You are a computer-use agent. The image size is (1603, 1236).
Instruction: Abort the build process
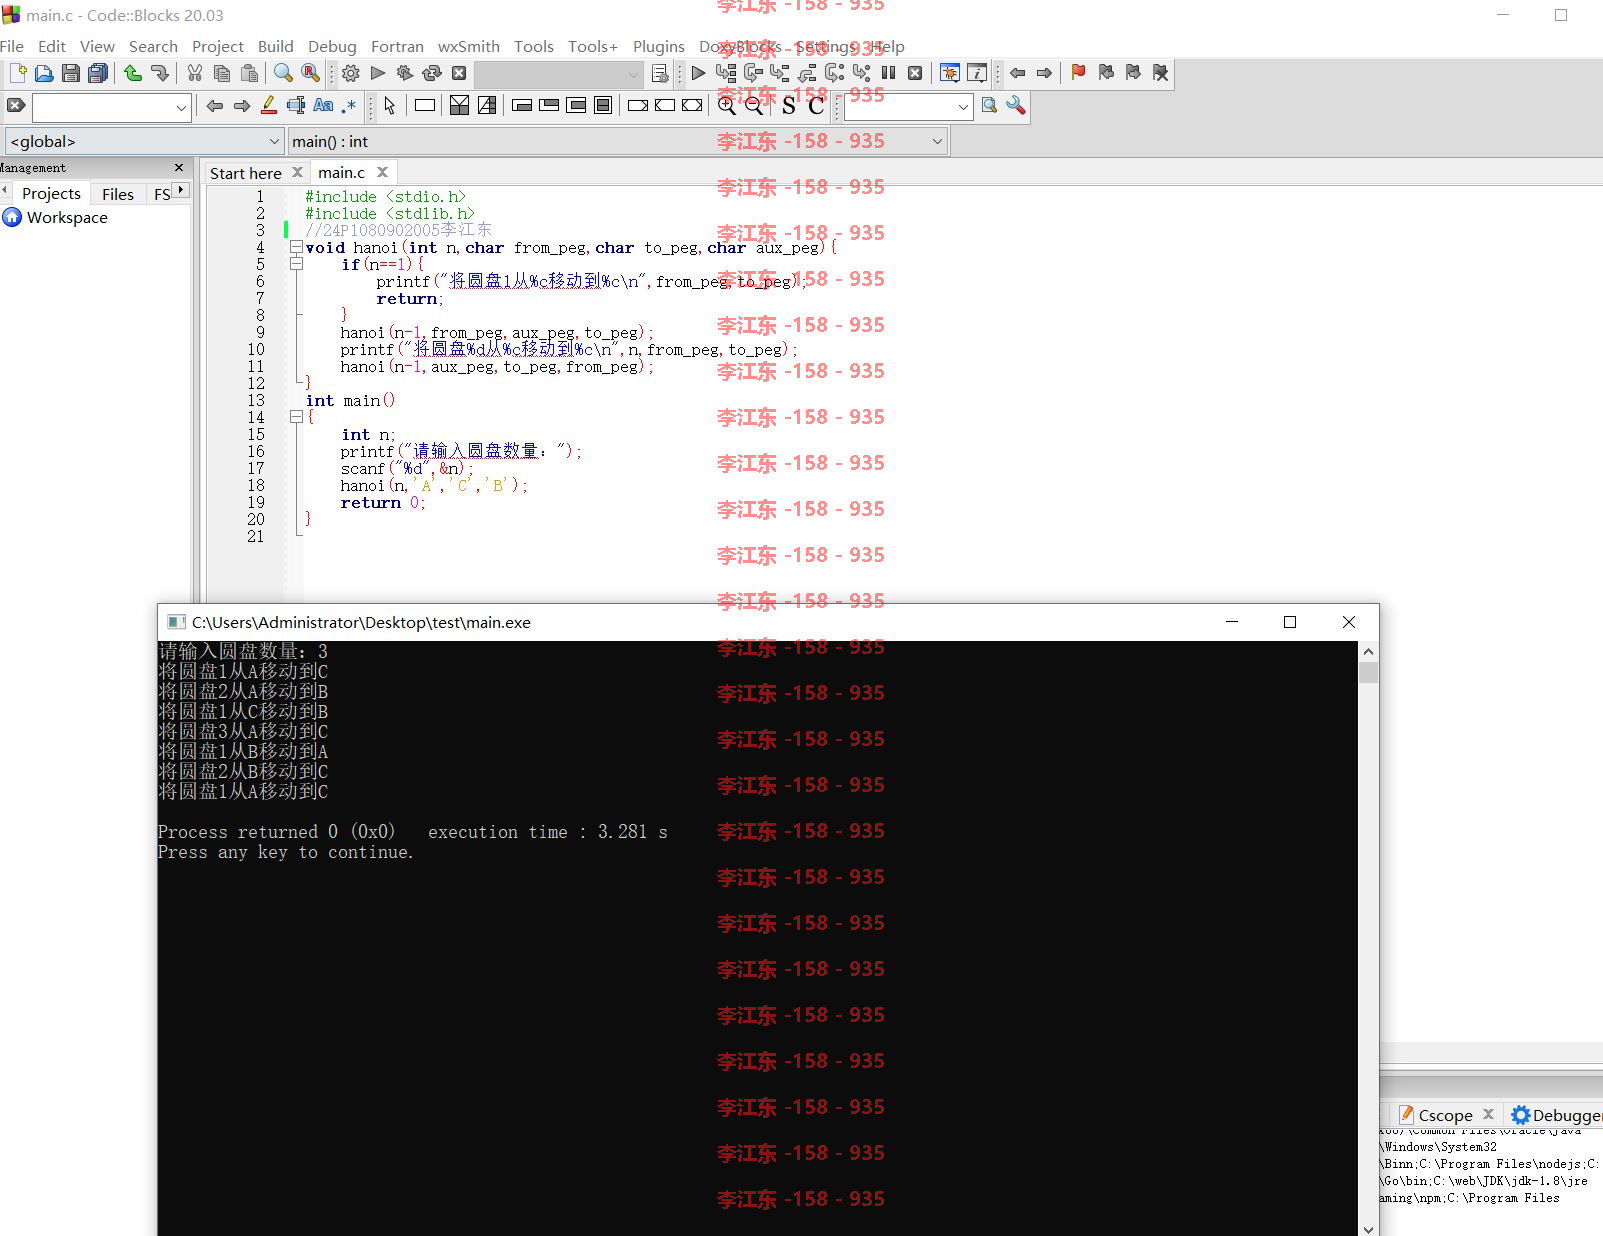coord(459,73)
